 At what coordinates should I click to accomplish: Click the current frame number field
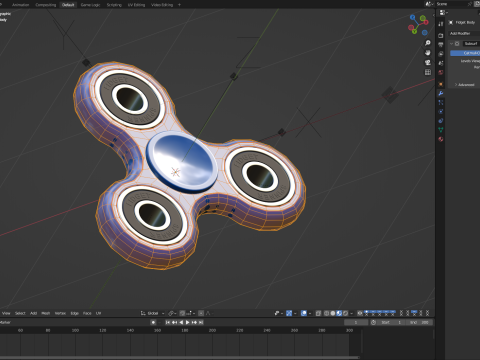(356, 322)
